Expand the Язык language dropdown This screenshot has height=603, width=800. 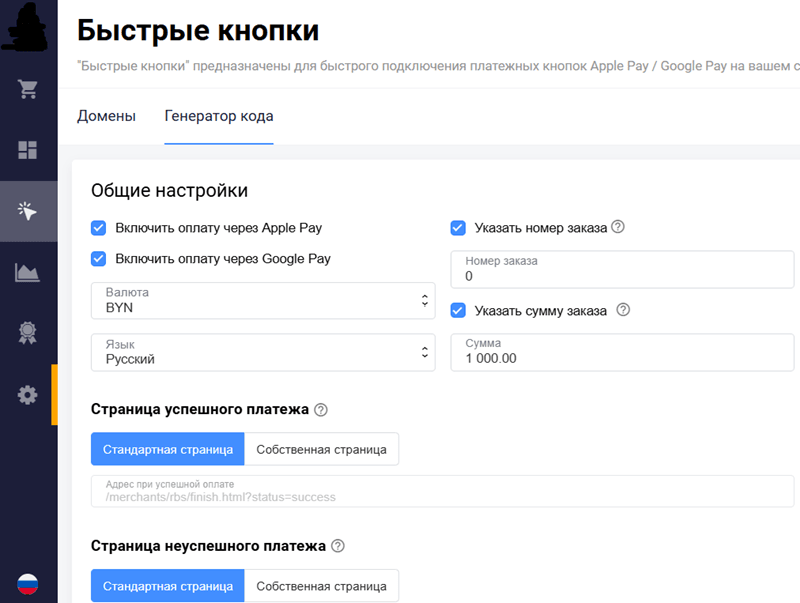coord(263,352)
